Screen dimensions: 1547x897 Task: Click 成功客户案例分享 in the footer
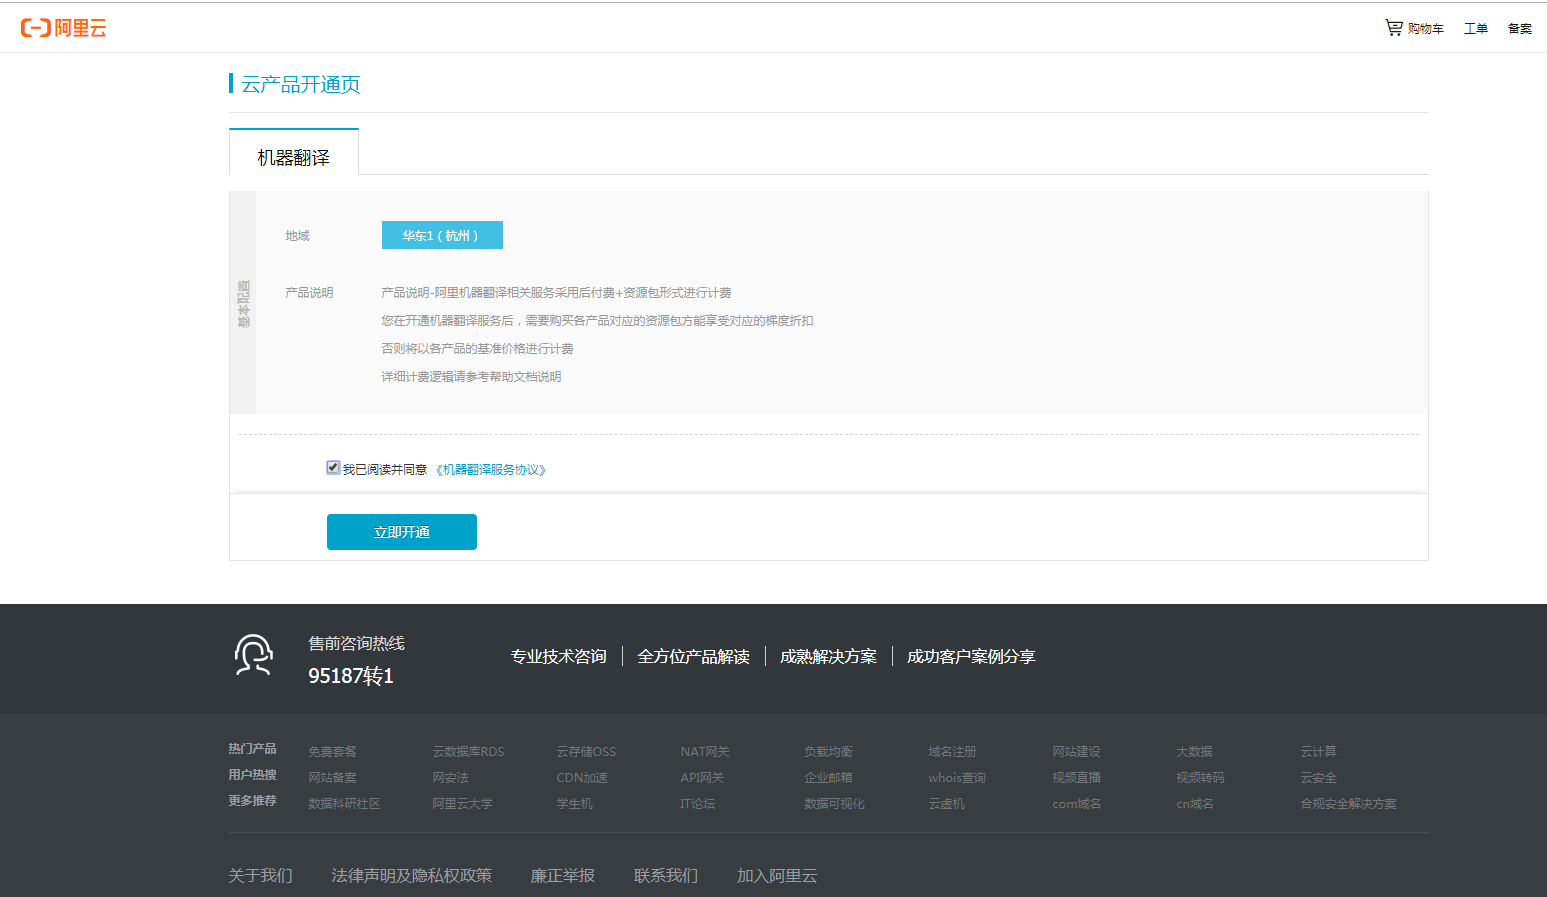coord(971,656)
